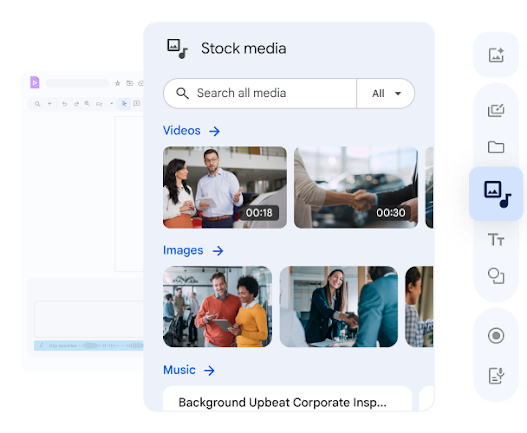The image size is (527, 433).
Task: Select the highlighted Stock media sidebar icon
Action: 496,194
